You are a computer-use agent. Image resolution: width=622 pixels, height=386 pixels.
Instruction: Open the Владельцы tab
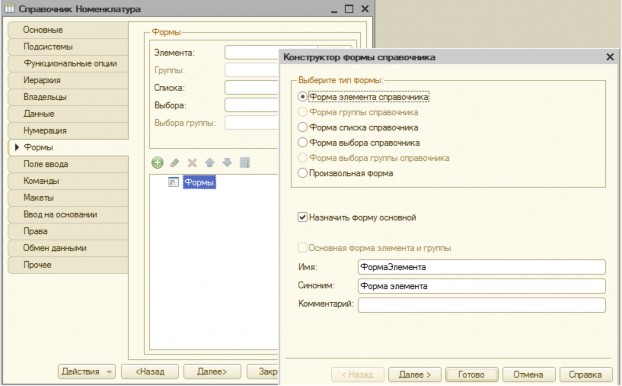(x=68, y=97)
